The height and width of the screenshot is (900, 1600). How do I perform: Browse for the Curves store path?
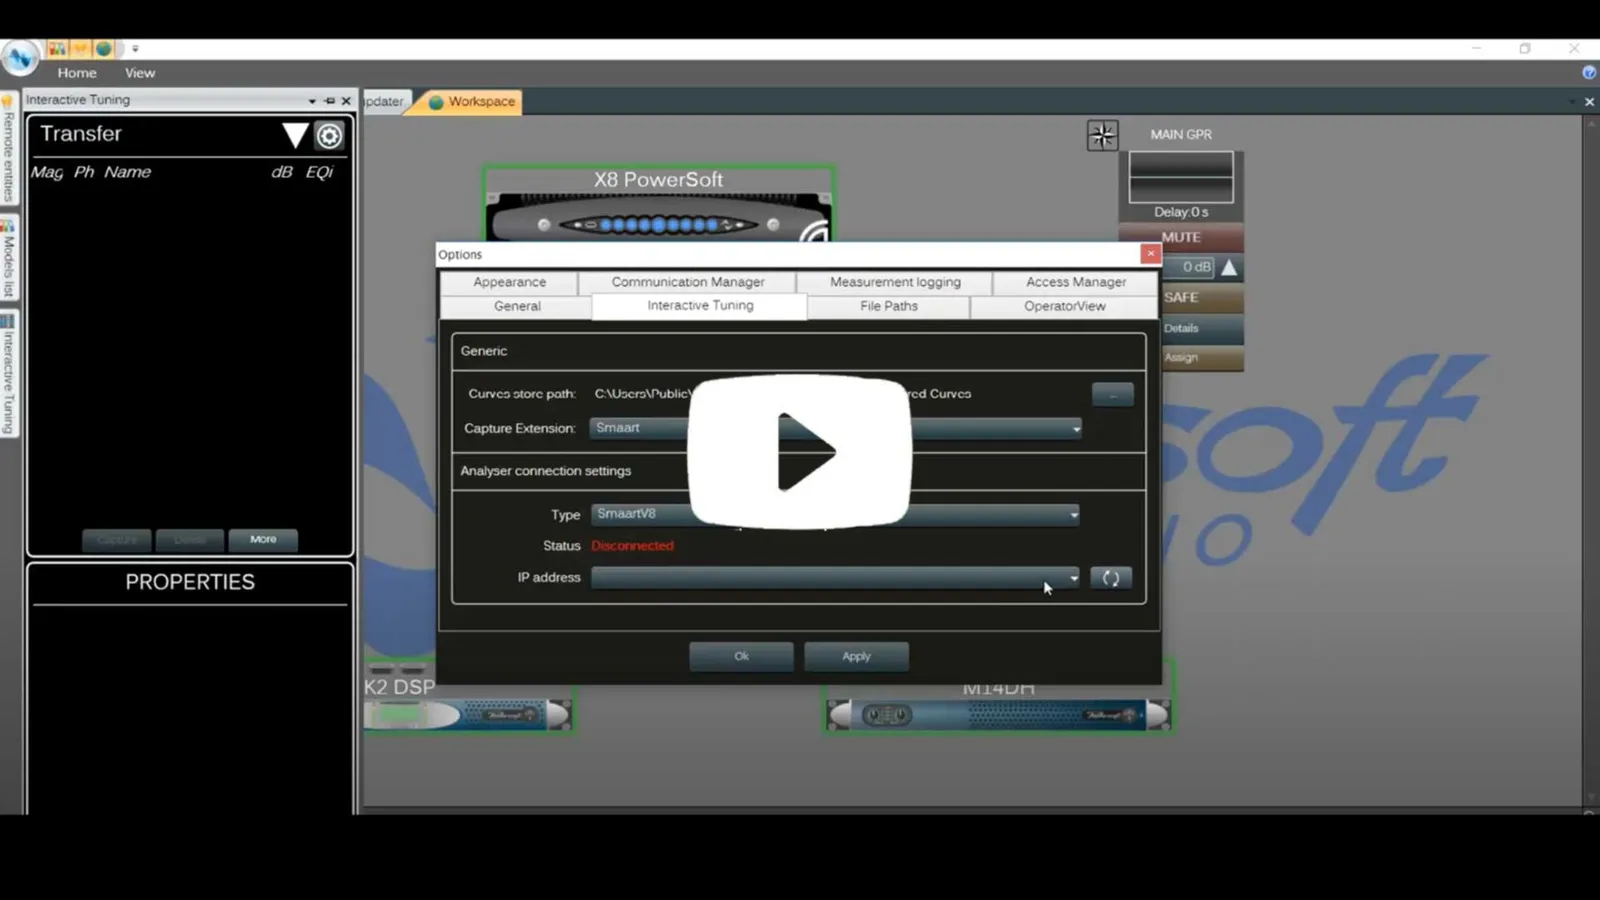click(x=1113, y=394)
